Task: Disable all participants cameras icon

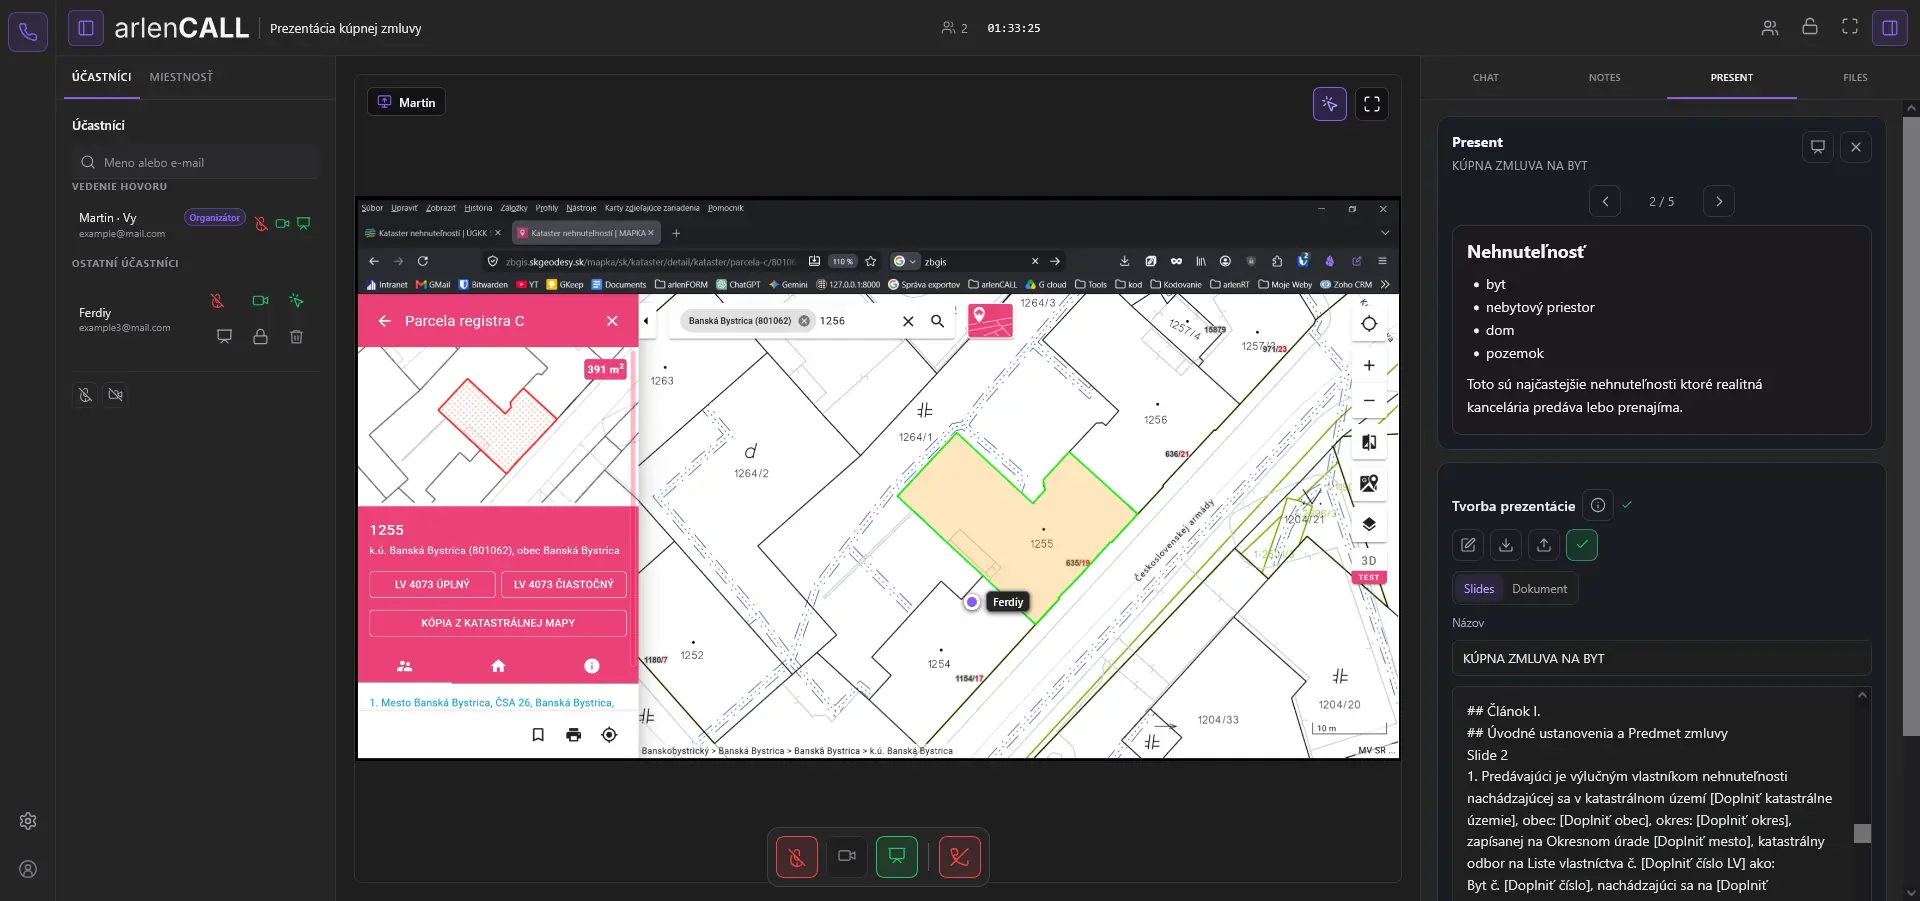Action: [x=116, y=395]
